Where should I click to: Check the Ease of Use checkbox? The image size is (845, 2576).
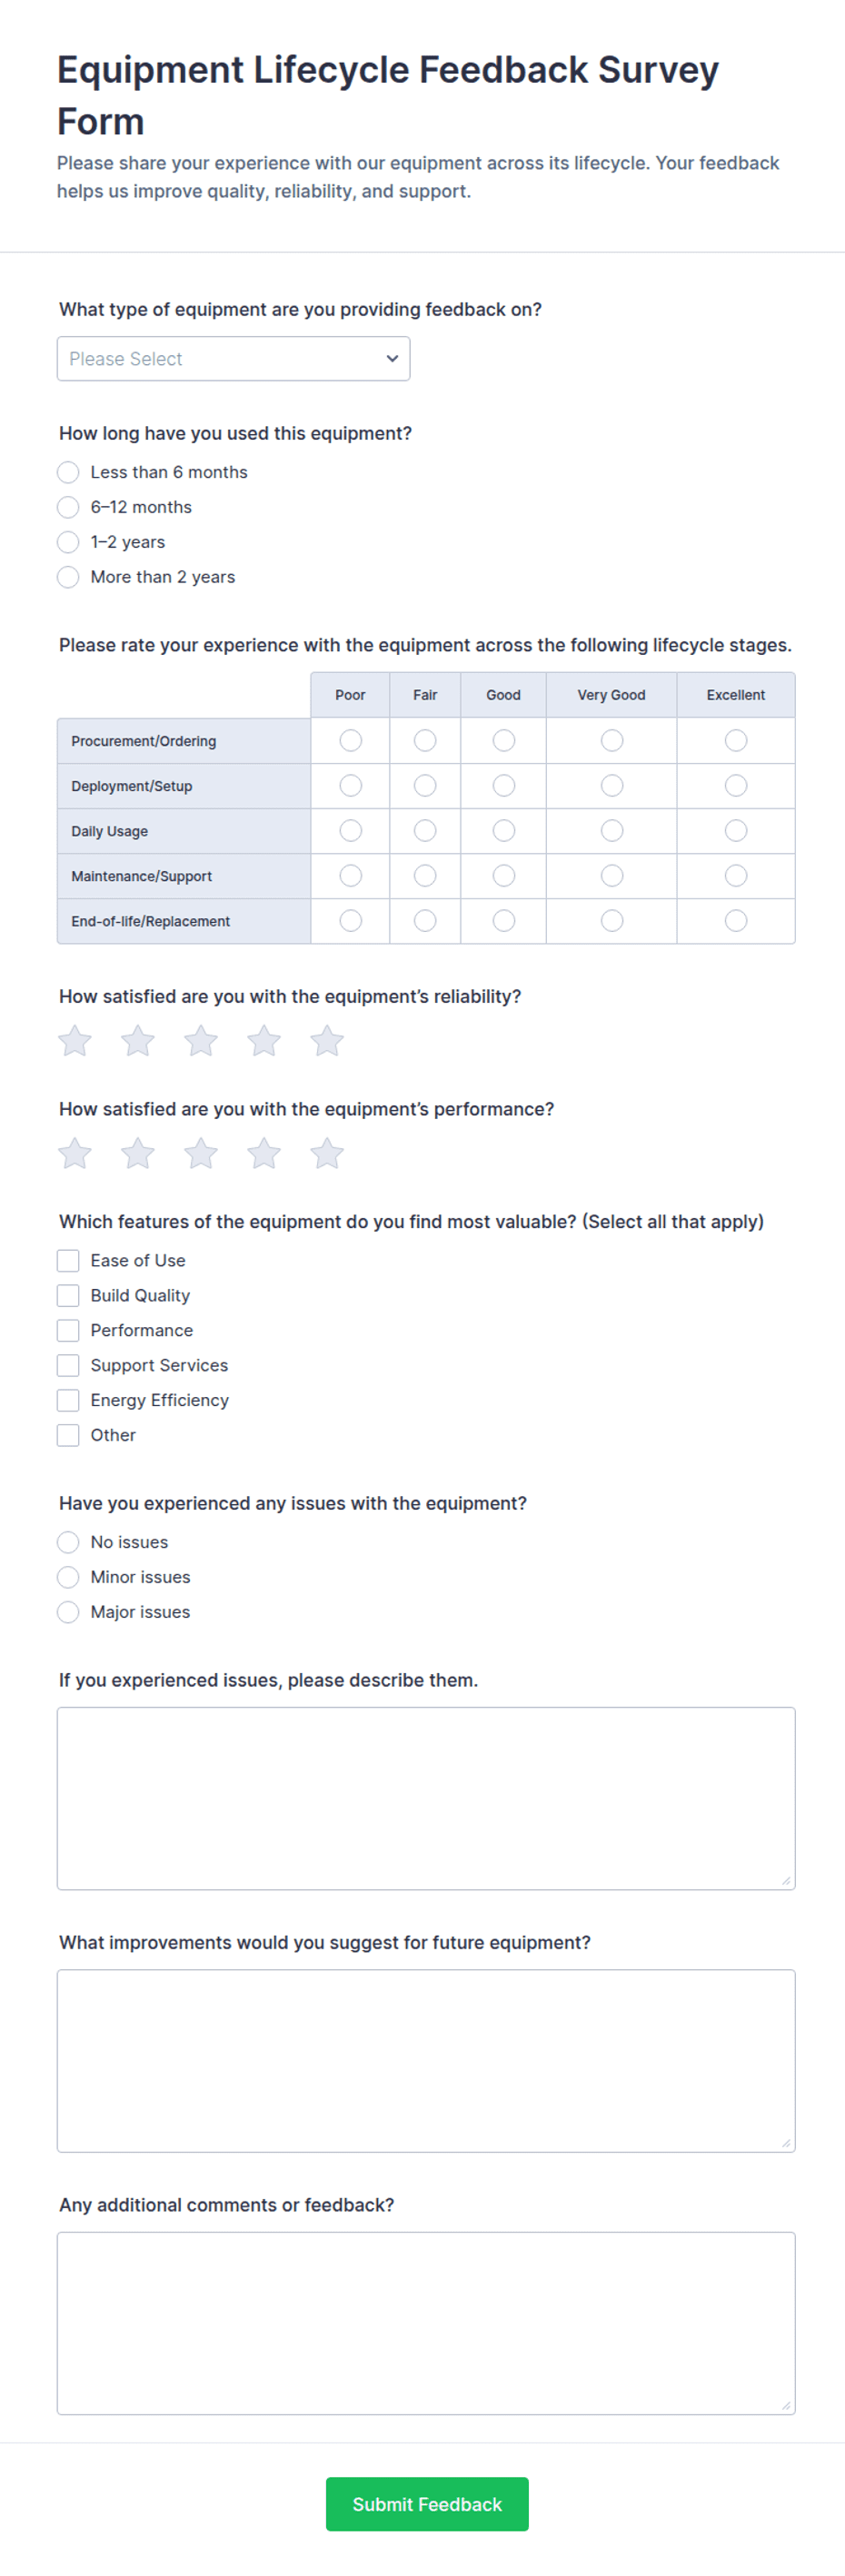68,1260
